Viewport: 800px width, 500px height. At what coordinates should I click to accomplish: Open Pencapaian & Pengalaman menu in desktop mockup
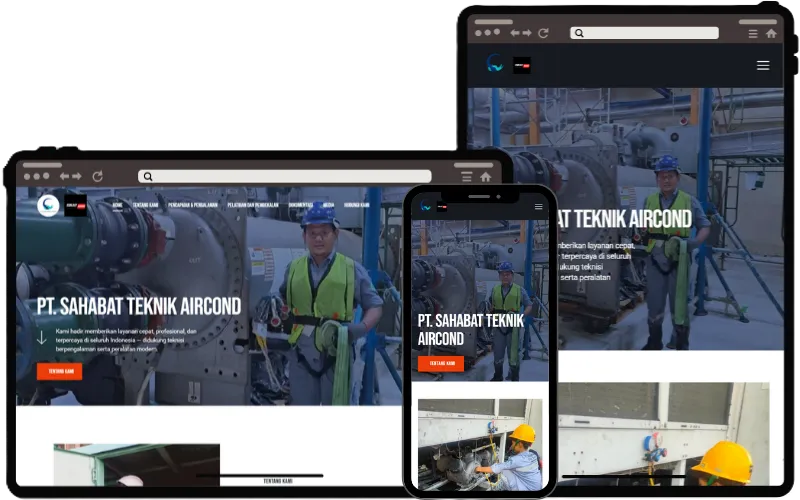(x=193, y=205)
